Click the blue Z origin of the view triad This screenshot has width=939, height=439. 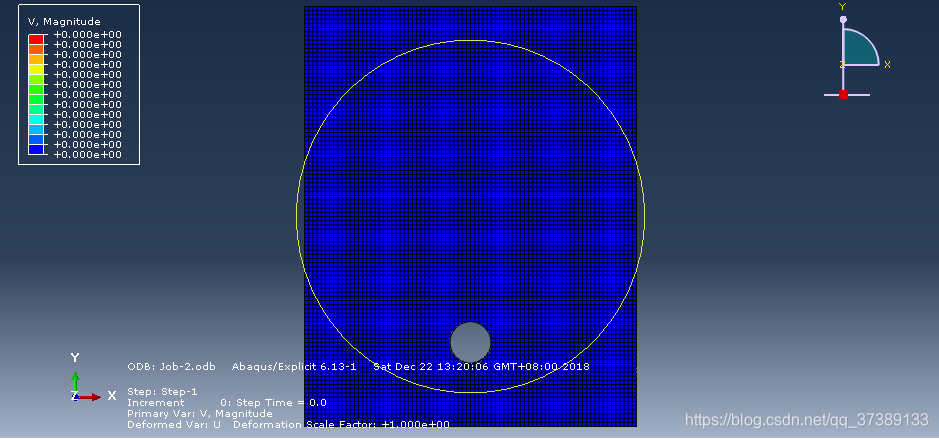coord(75,396)
